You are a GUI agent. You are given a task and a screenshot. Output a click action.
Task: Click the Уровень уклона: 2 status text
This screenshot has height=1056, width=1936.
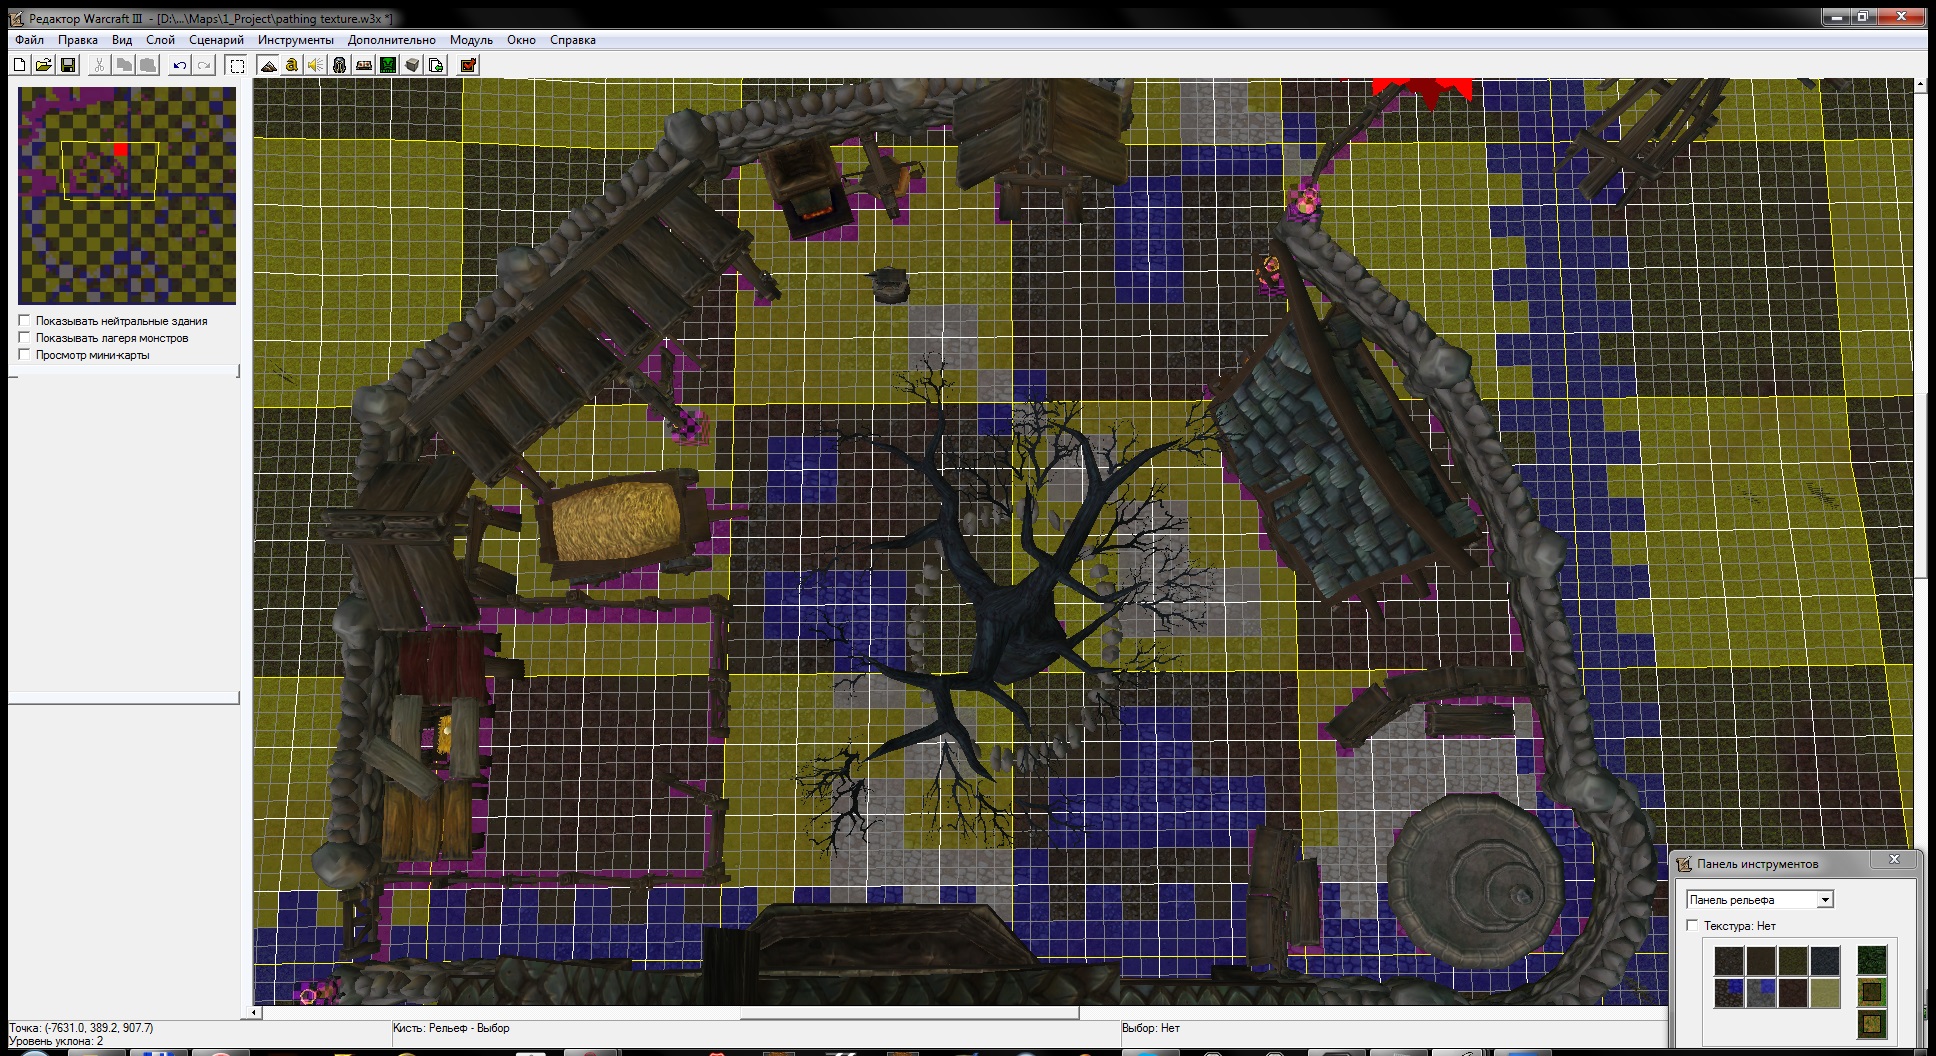pos(56,1041)
